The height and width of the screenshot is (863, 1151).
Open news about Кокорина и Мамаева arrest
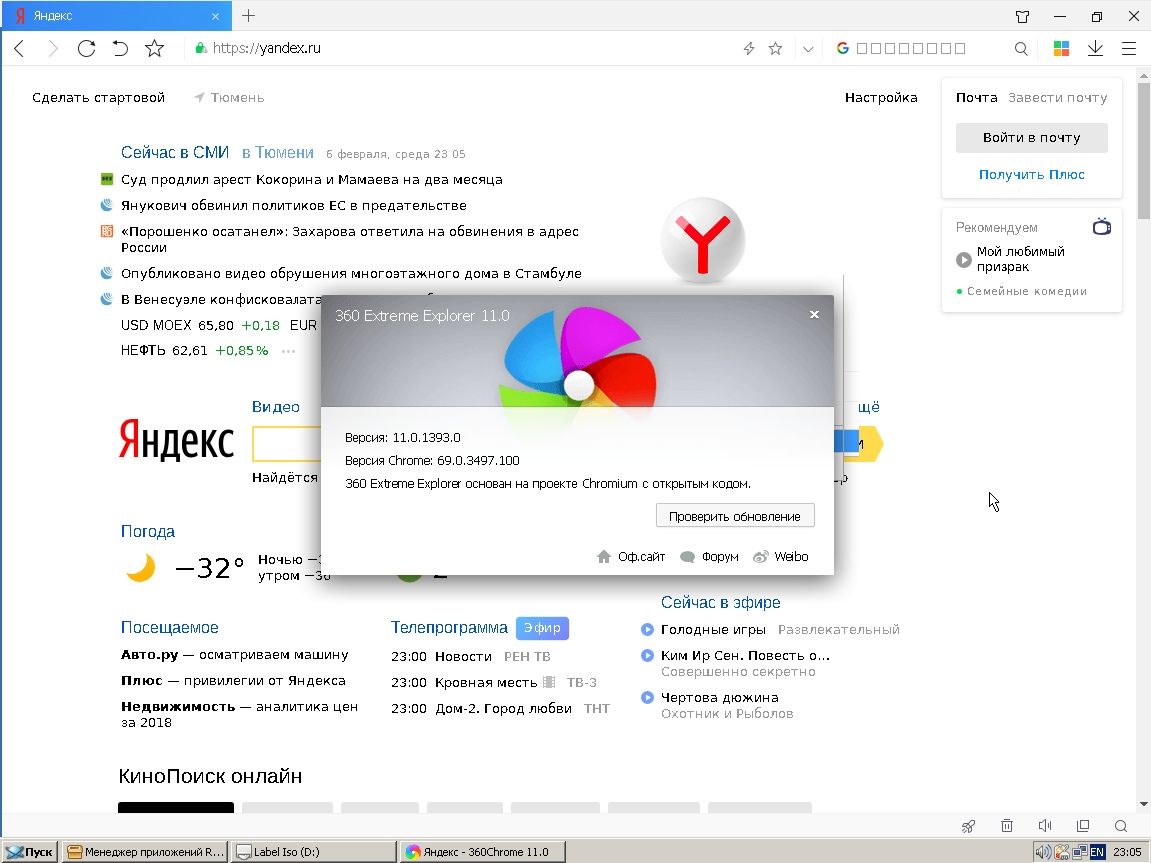(311, 180)
